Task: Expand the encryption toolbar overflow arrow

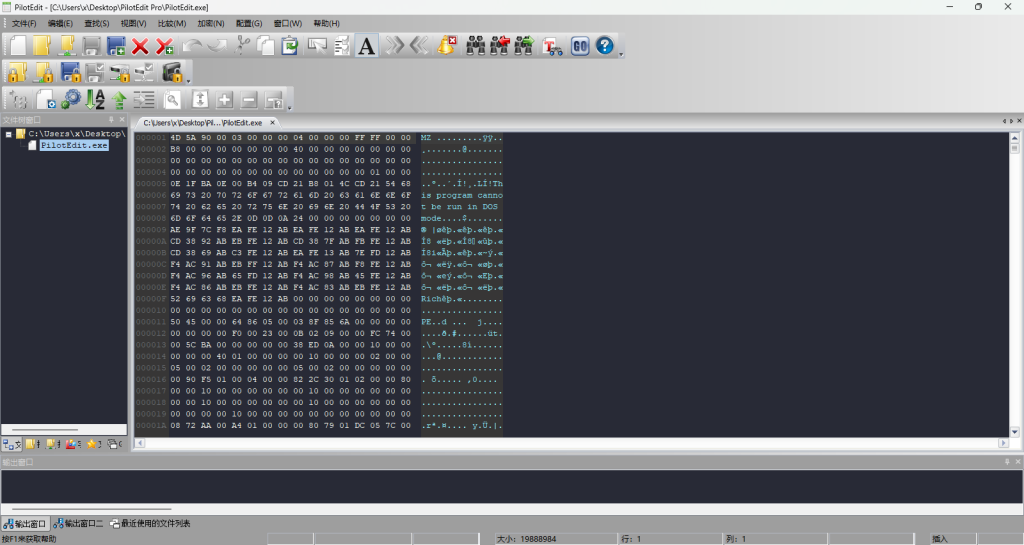Action: tap(189, 82)
